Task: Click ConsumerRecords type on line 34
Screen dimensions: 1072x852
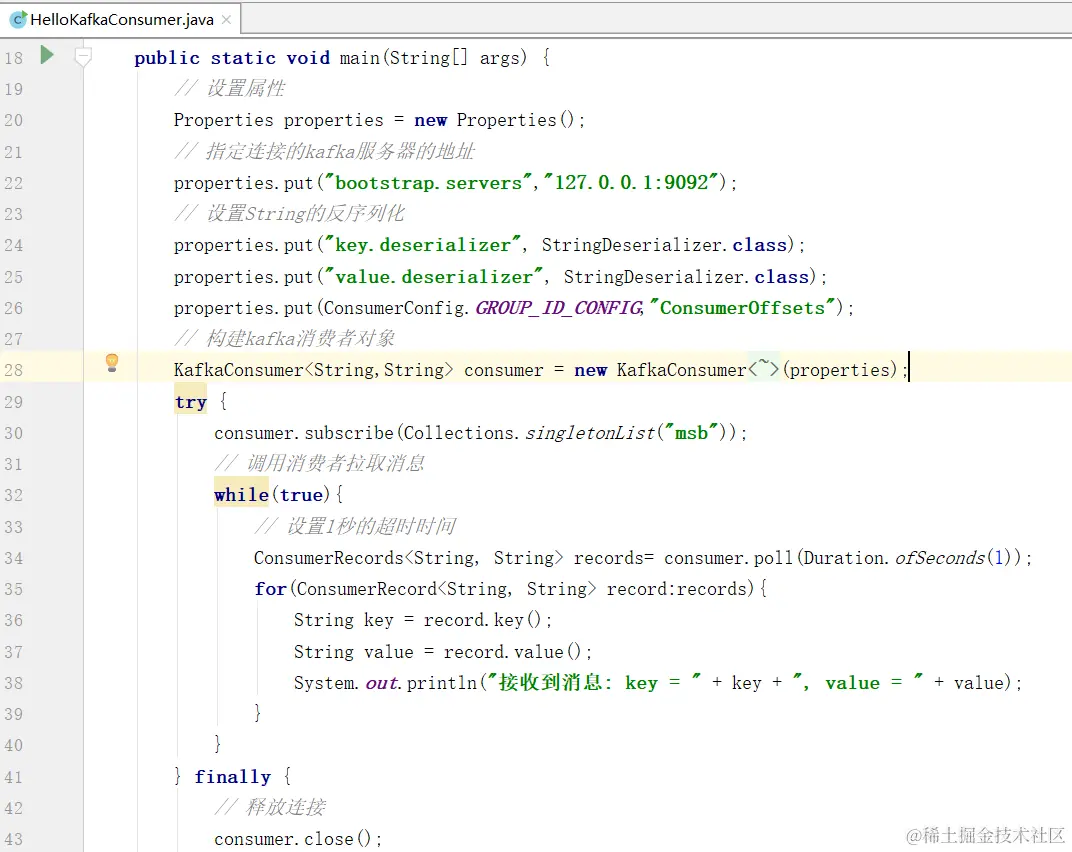Action: pyautogui.click(x=329, y=558)
